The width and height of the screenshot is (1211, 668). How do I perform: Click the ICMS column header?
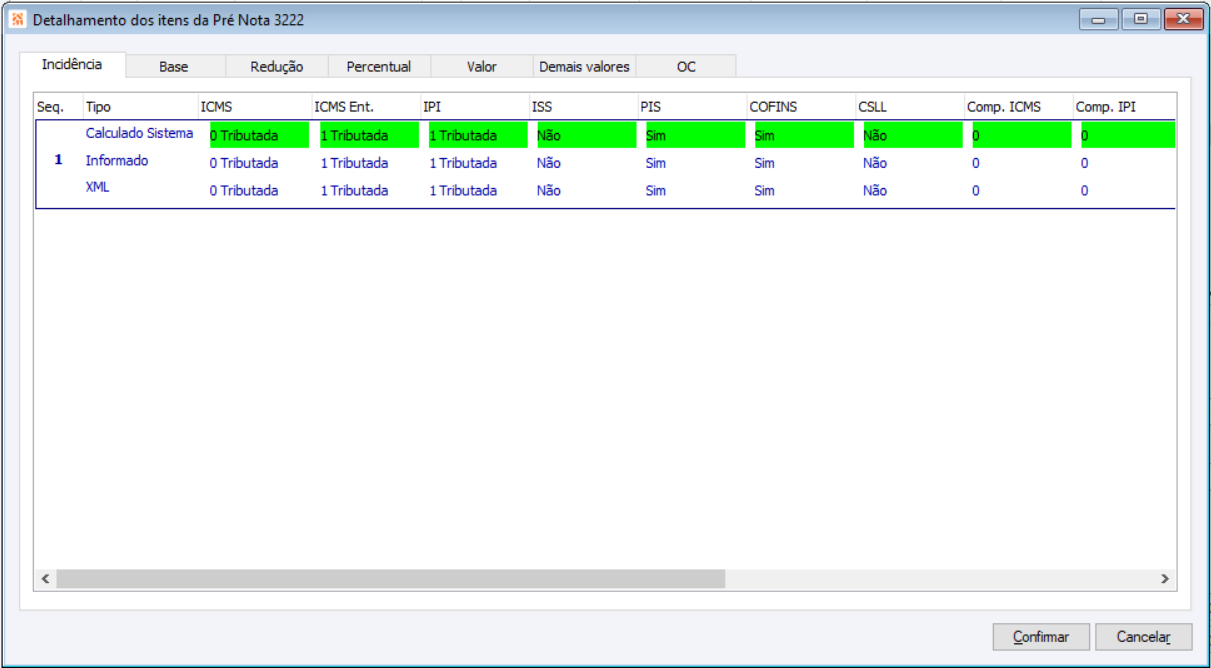pos(254,107)
